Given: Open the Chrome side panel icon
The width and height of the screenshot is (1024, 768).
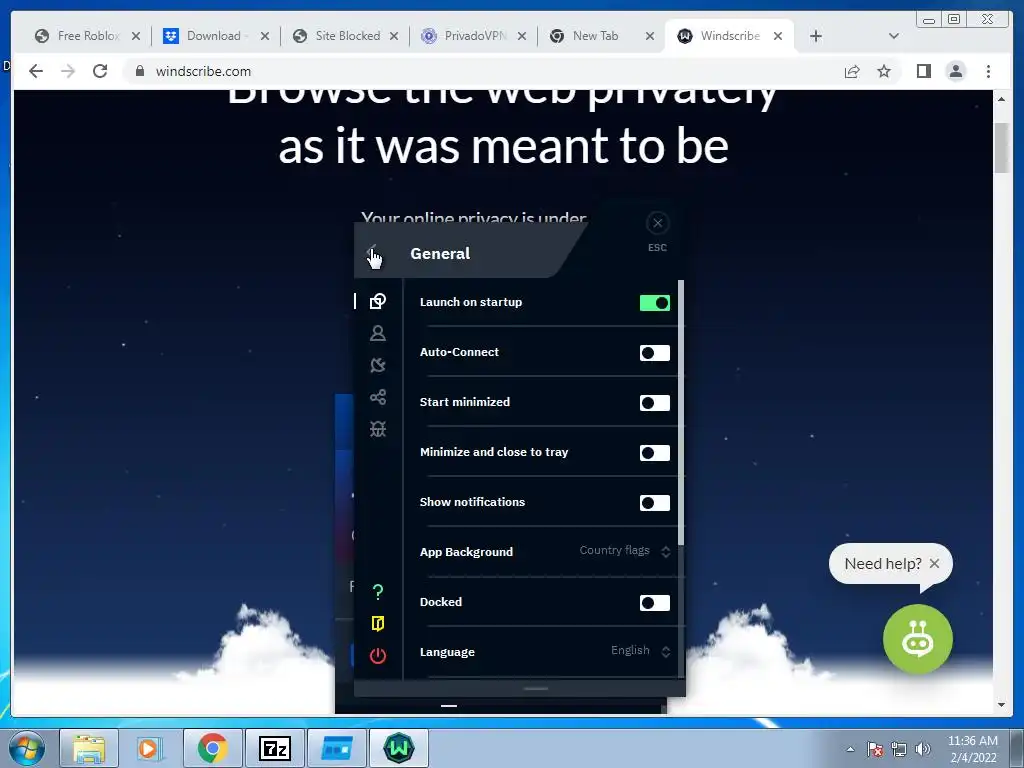Looking at the screenshot, I should coord(923,71).
